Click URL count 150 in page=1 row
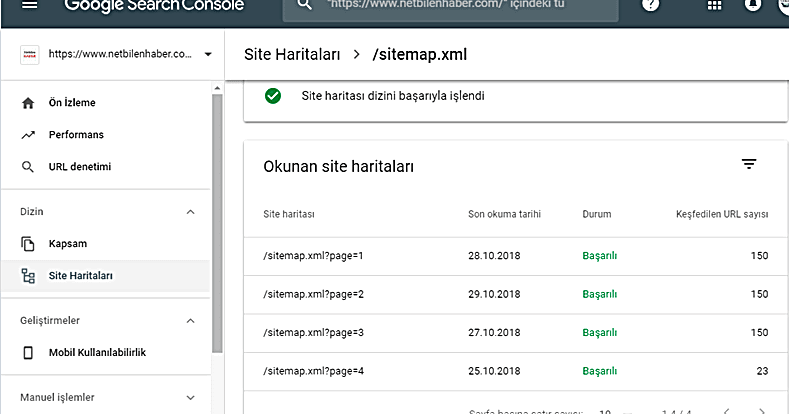This screenshot has width=789, height=414. pos(759,256)
